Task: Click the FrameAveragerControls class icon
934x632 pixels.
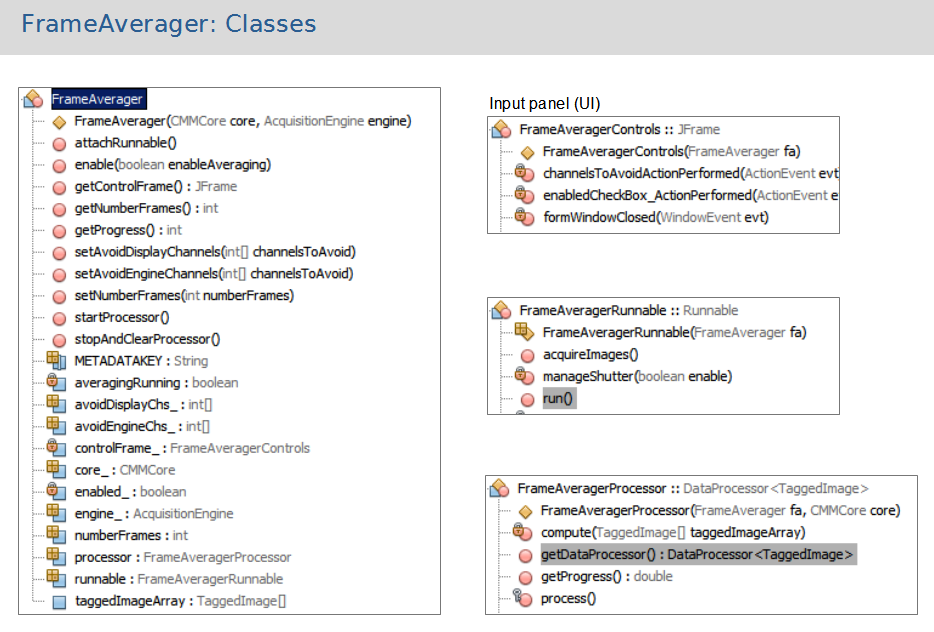Action: 501,130
